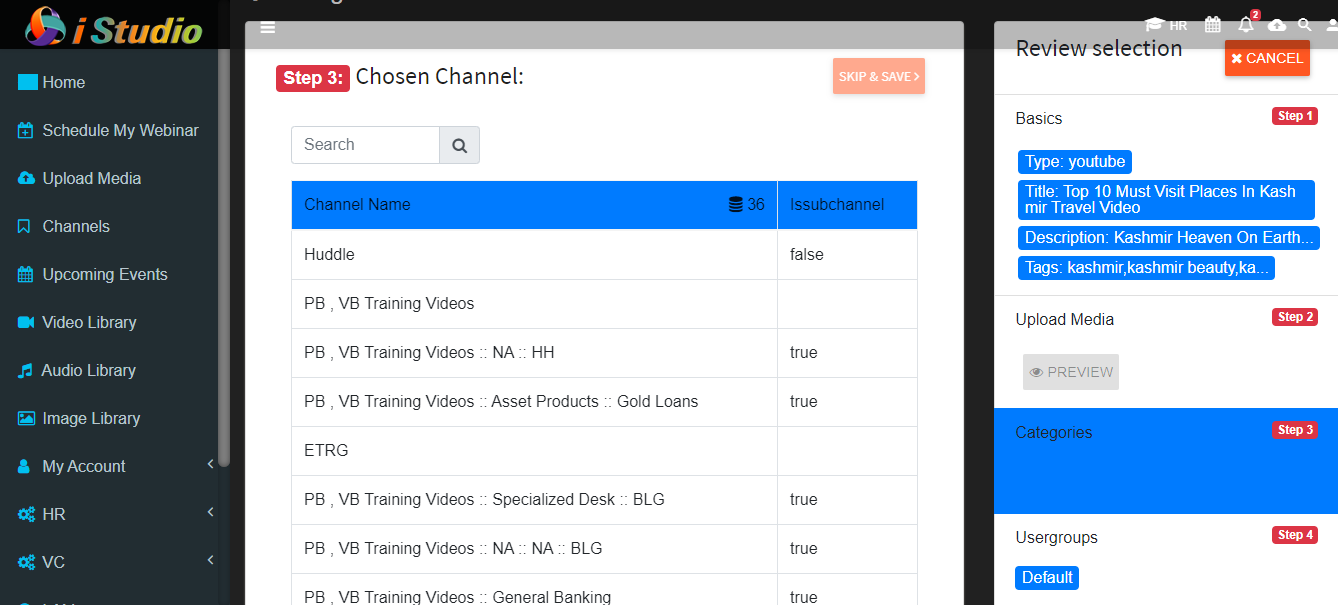Open Schedule My Webinar
Image resolution: width=1338 pixels, height=605 pixels.
(108, 130)
